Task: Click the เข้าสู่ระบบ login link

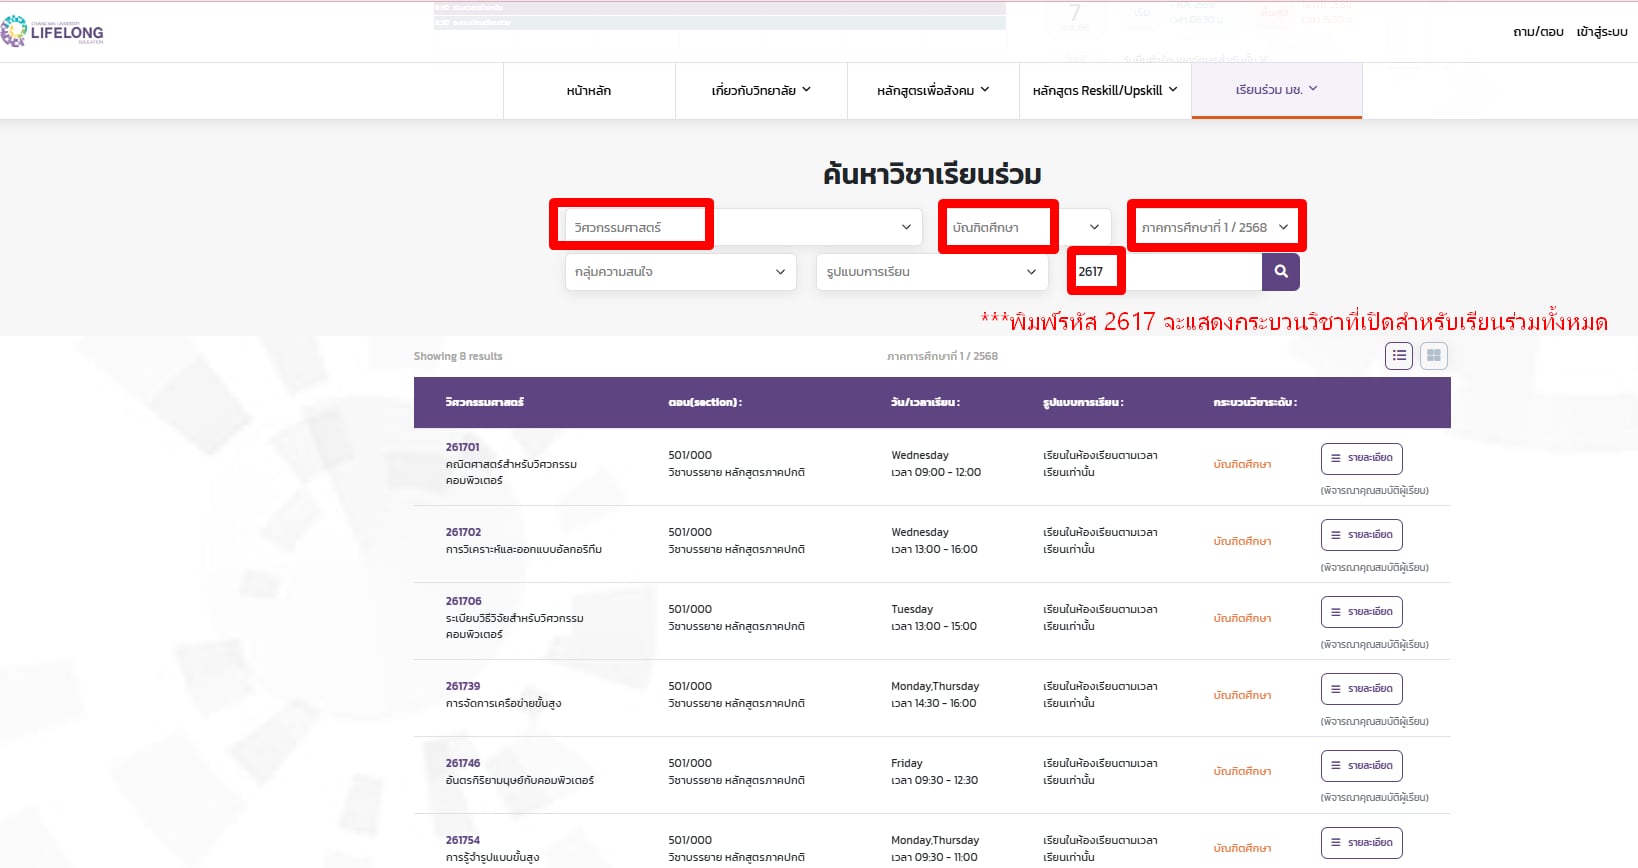Action: click(x=1602, y=32)
